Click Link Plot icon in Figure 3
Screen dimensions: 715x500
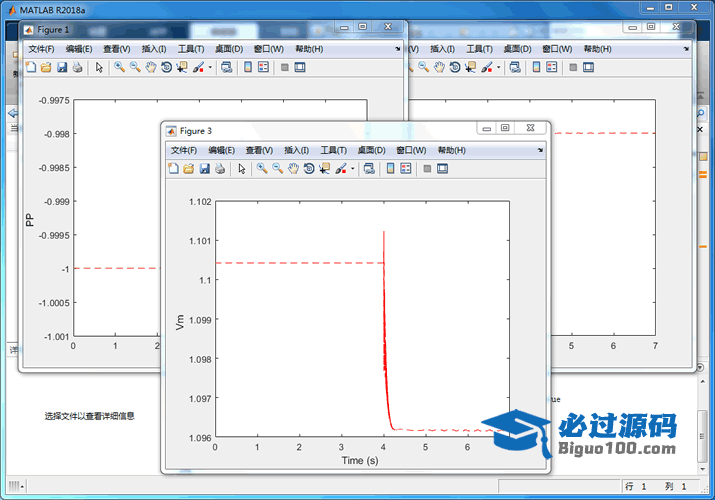coord(369,169)
